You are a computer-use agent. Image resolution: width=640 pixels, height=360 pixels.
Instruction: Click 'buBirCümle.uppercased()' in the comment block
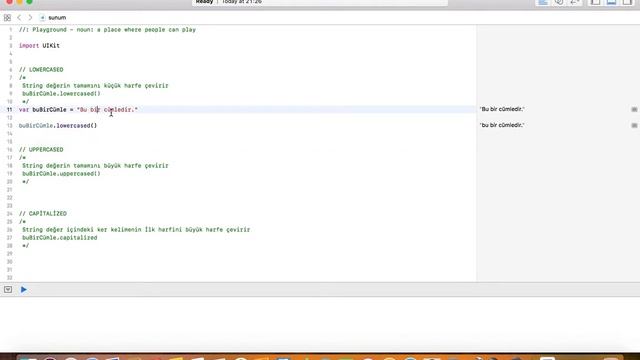click(x=61, y=174)
